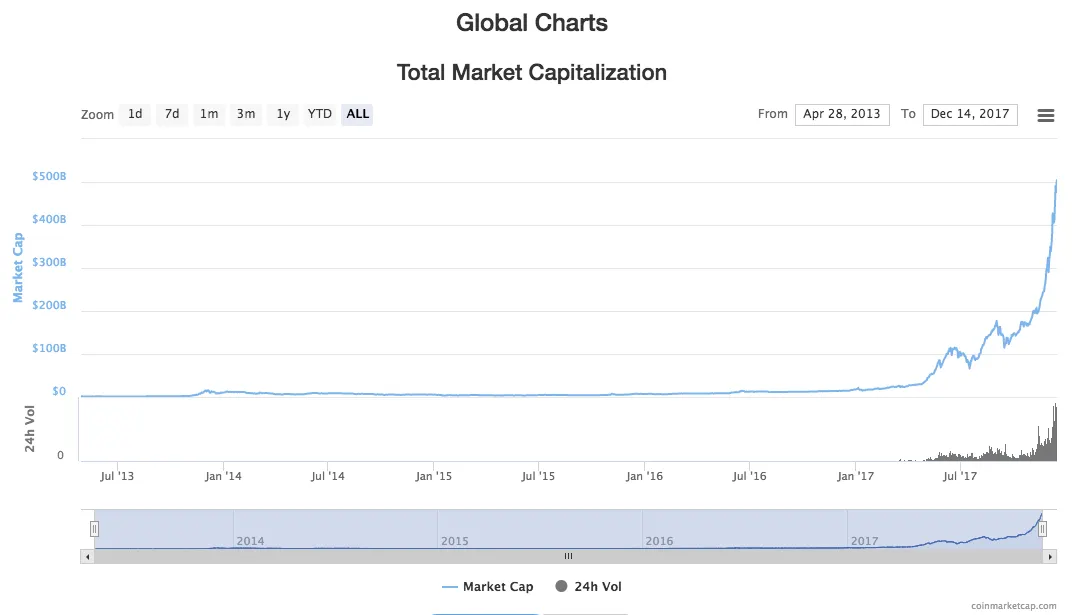Screen dimensions: 1088x615
Task: Click the navigator's left scroll arrow
Action: click(87, 556)
